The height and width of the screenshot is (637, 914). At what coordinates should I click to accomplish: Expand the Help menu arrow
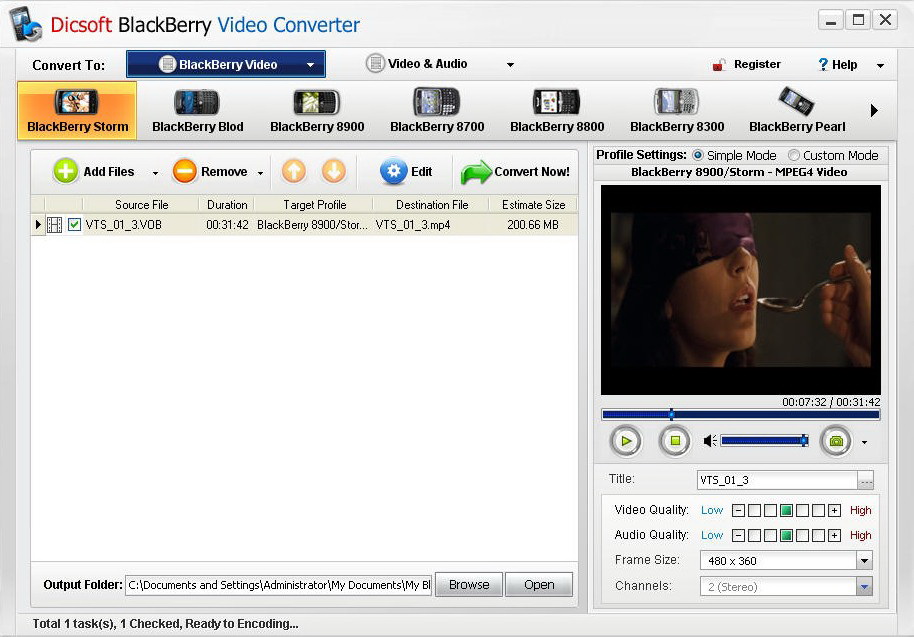880,66
